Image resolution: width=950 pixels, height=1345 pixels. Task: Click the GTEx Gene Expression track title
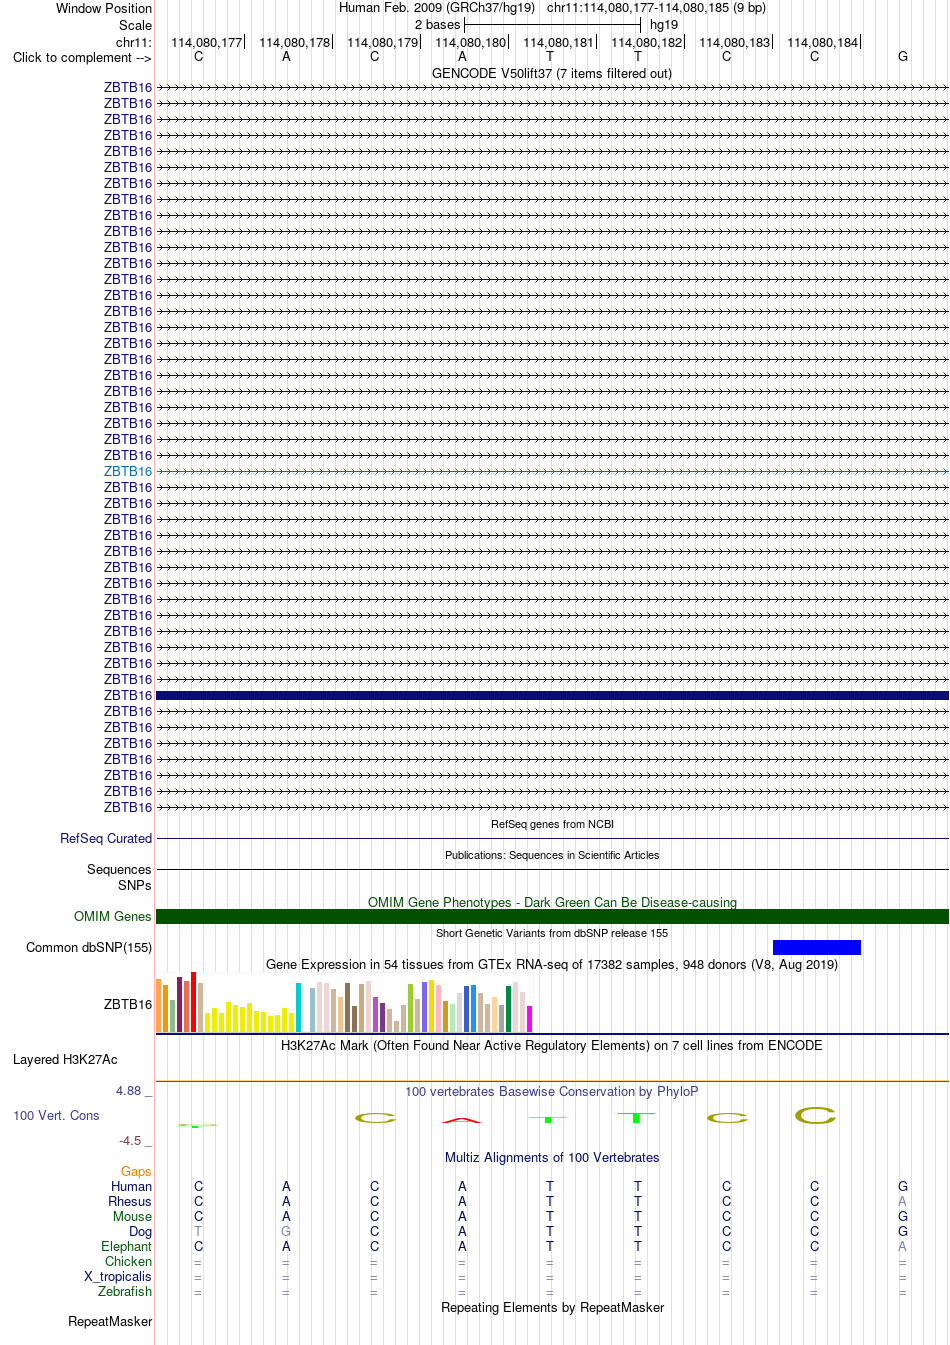(552, 964)
